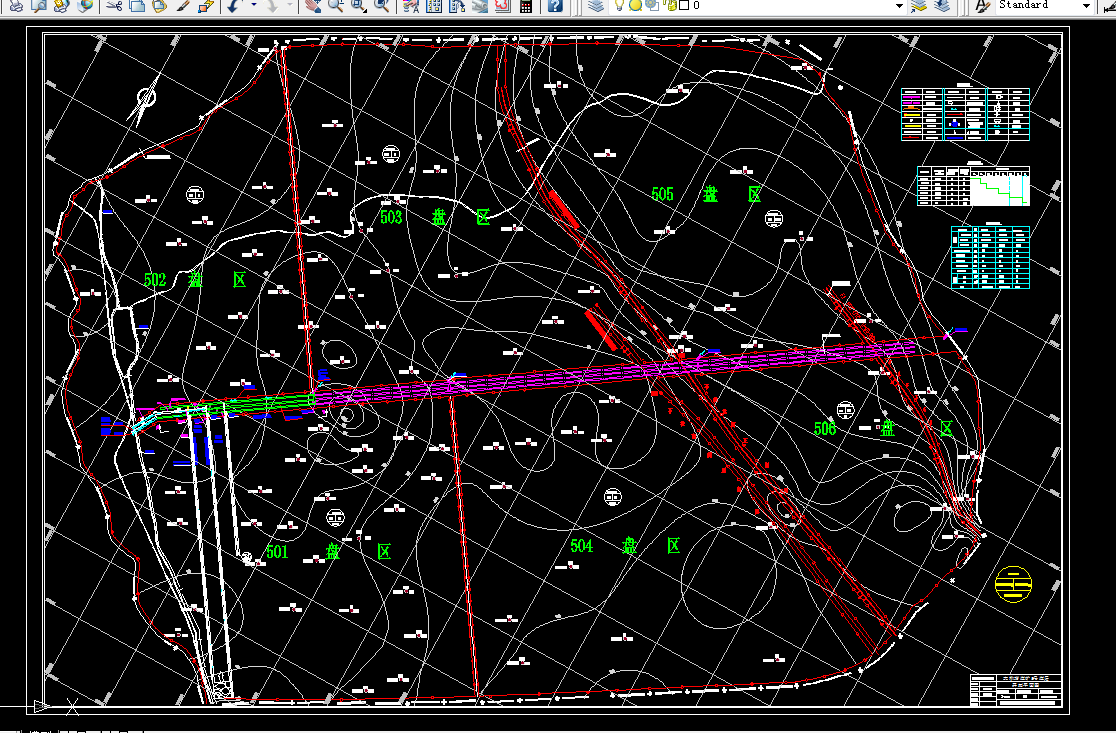1116x733 pixels.
Task: Click the green 504 panel label
Action: click(626, 546)
